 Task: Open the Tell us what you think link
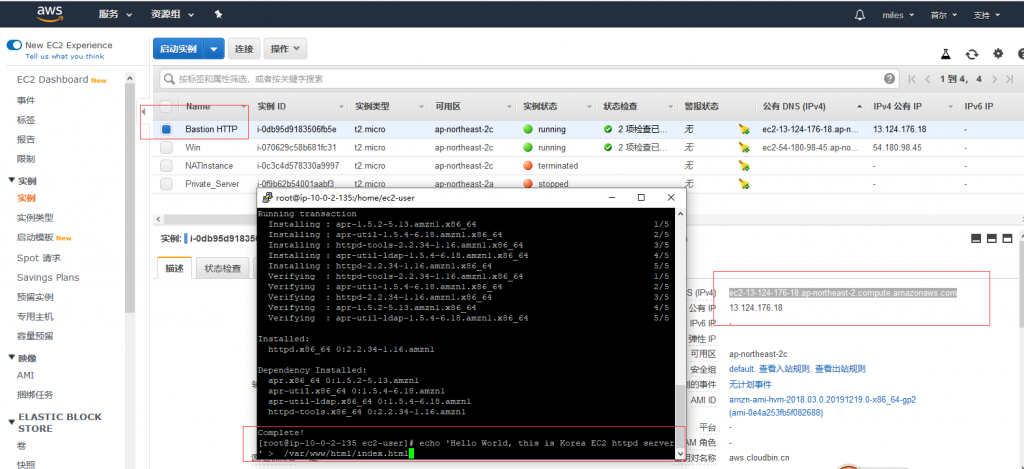pyautogui.click(x=65, y=56)
